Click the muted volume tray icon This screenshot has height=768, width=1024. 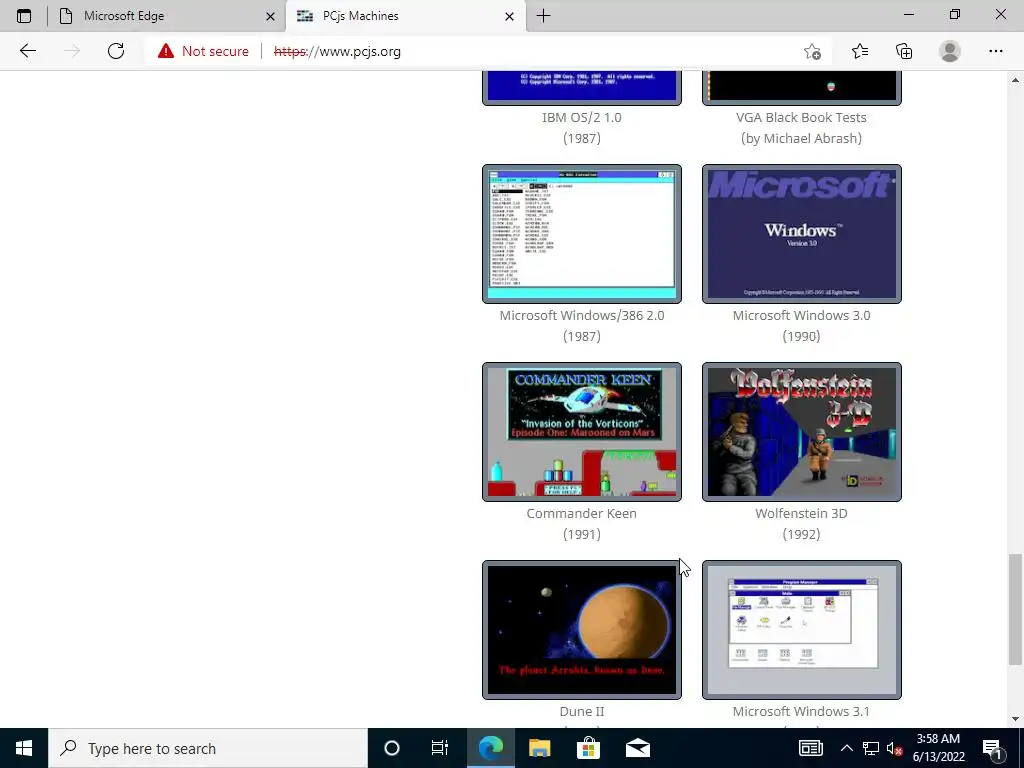894,748
